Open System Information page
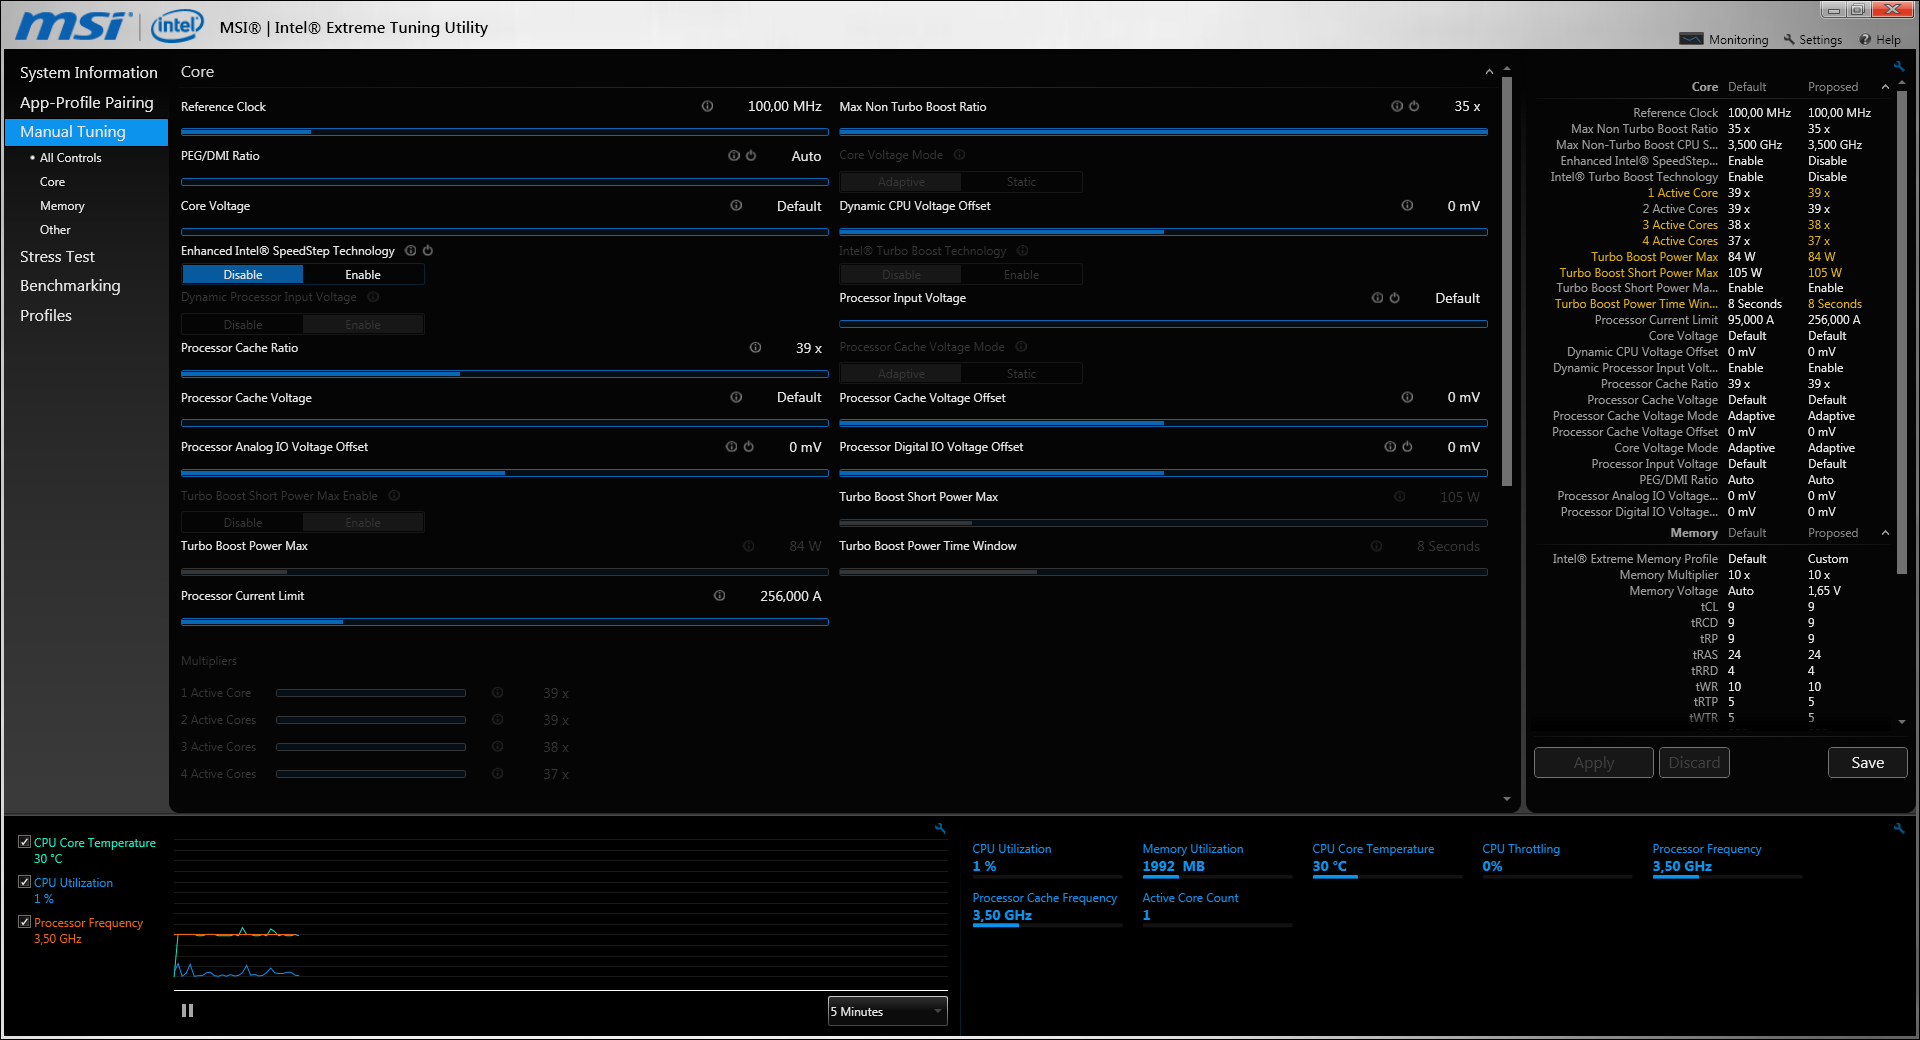 (x=88, y=73)
